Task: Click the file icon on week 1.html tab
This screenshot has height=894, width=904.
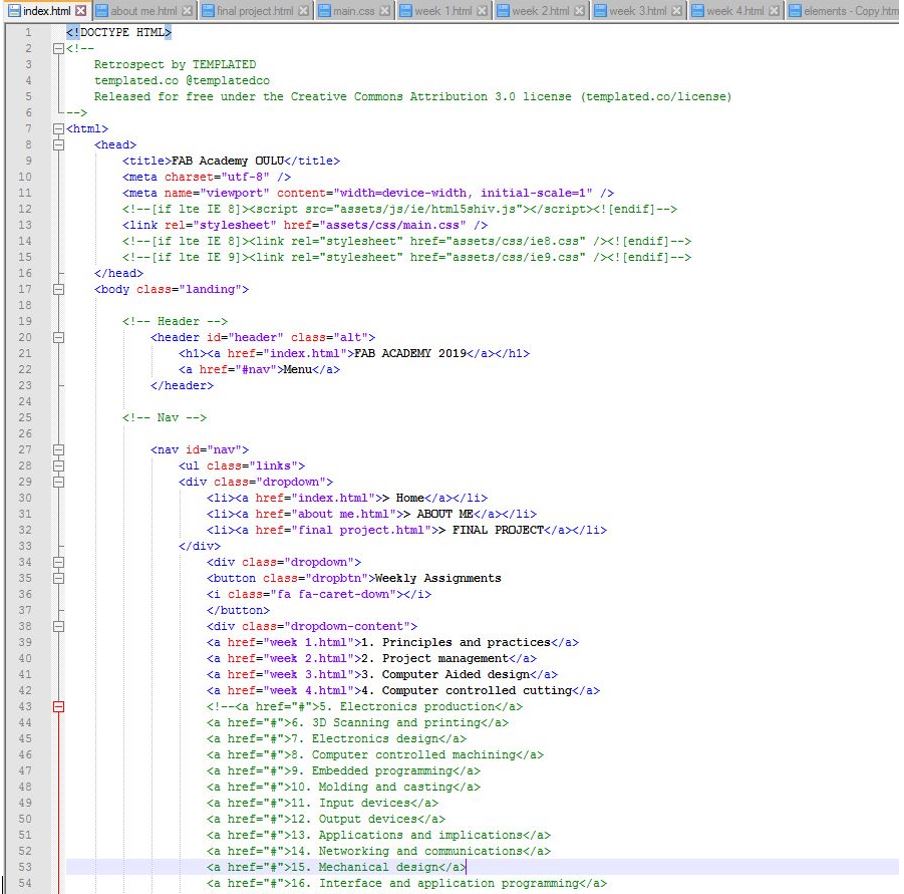Action: tap(405, 10)
